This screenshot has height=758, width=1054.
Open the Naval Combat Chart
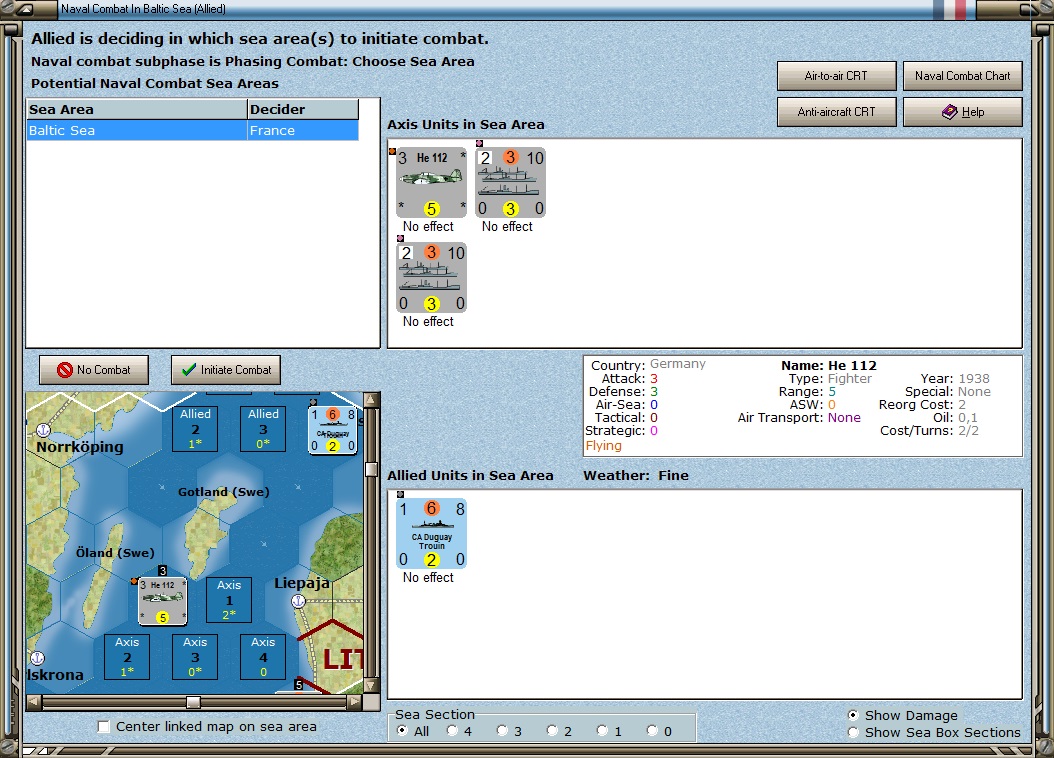(x=963, y=76)
